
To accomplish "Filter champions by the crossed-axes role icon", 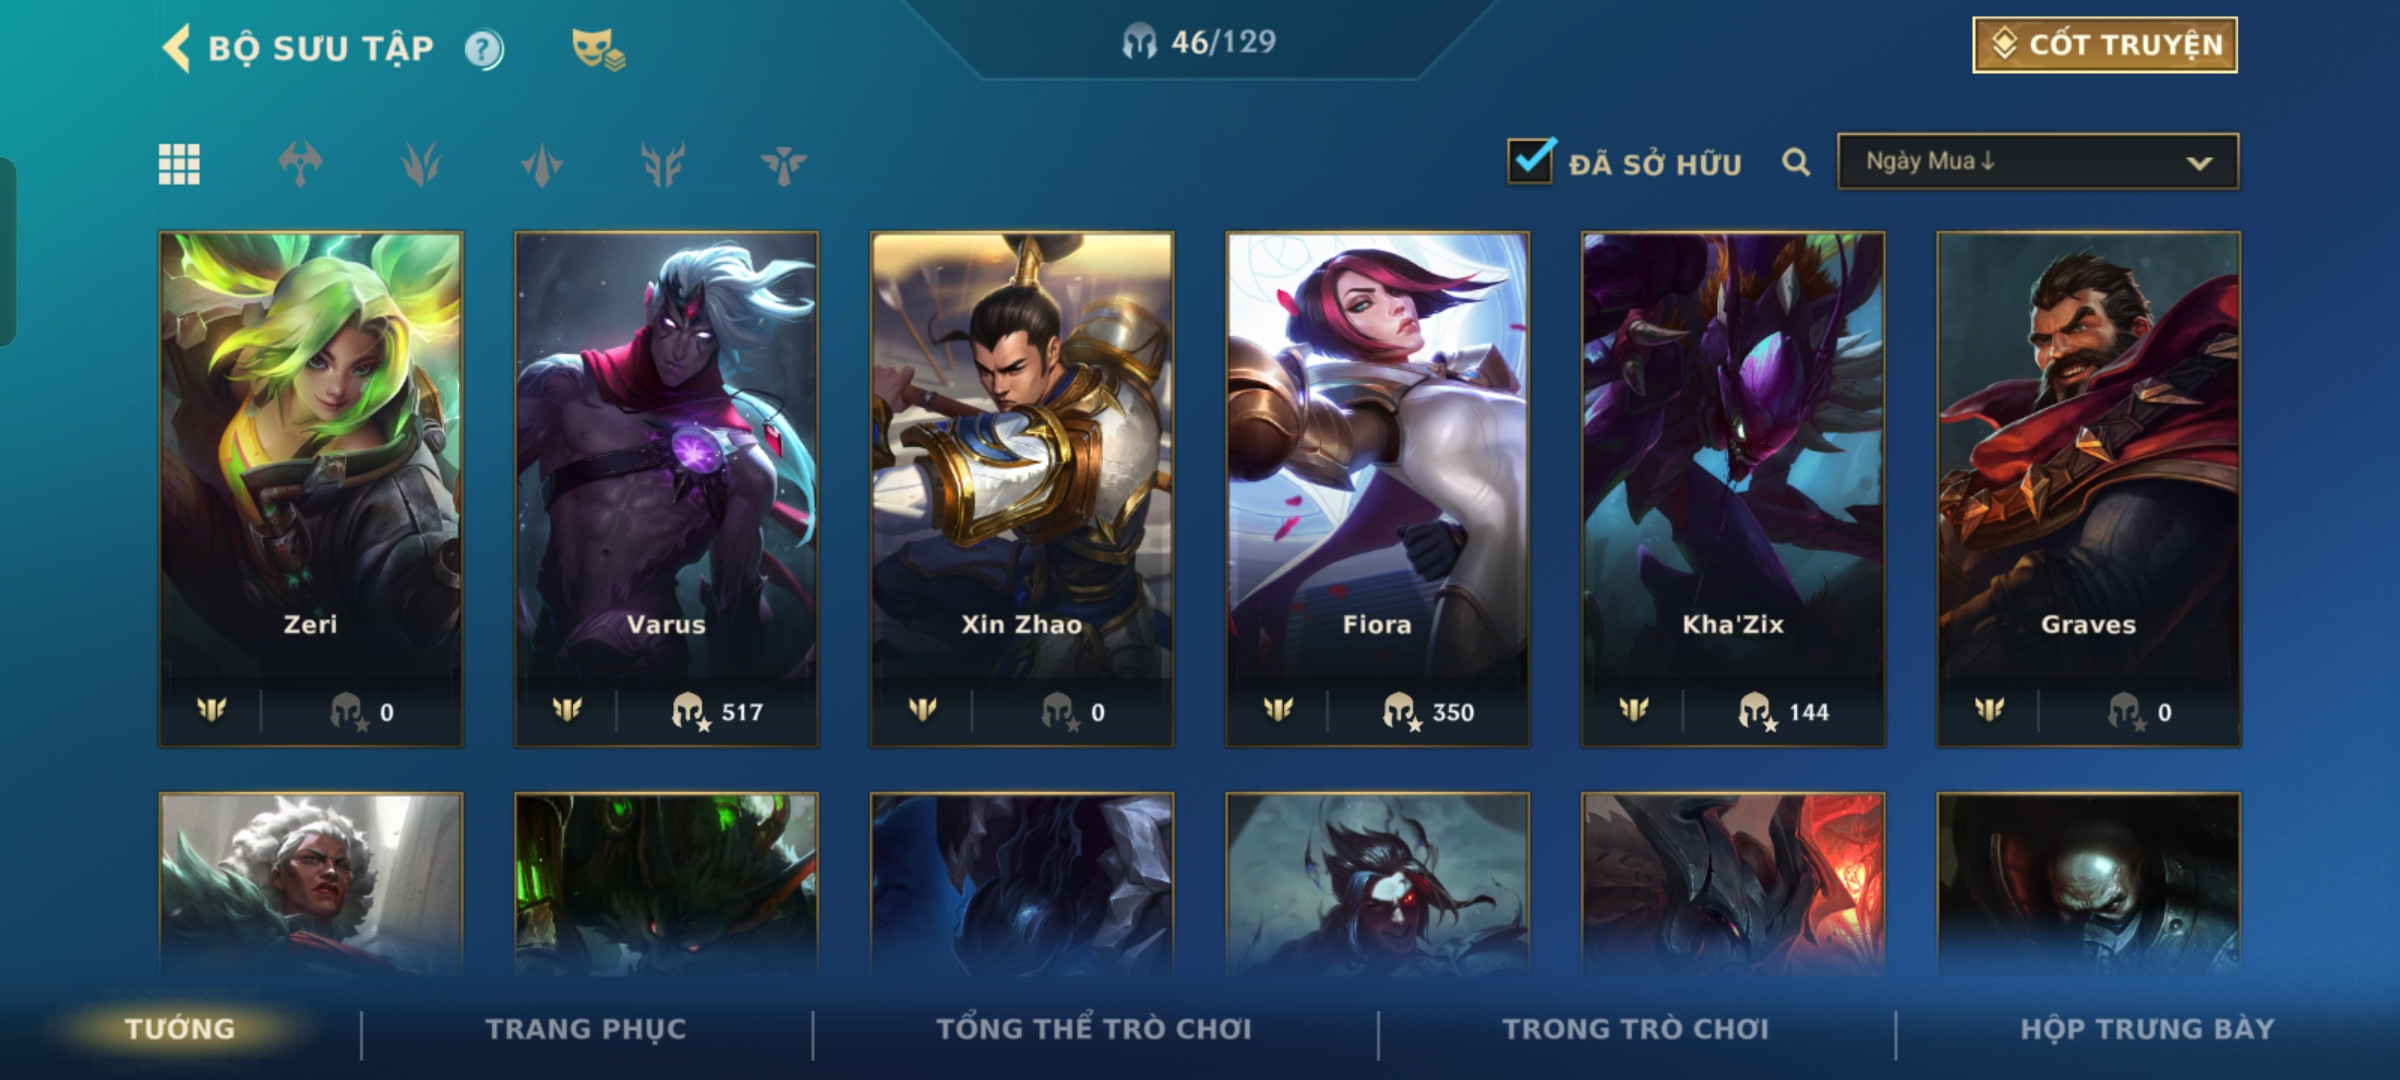I will point(300,164).
